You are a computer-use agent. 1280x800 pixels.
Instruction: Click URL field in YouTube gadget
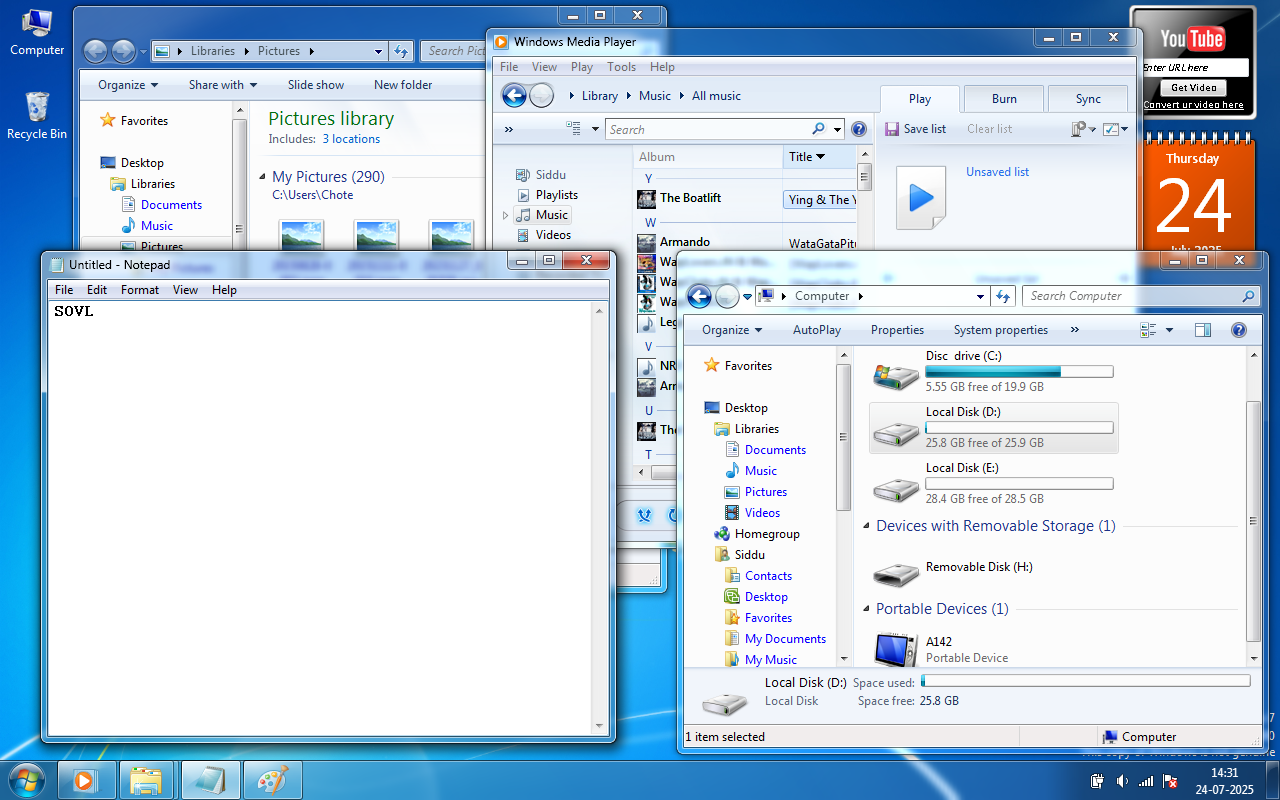(1195, 68)
